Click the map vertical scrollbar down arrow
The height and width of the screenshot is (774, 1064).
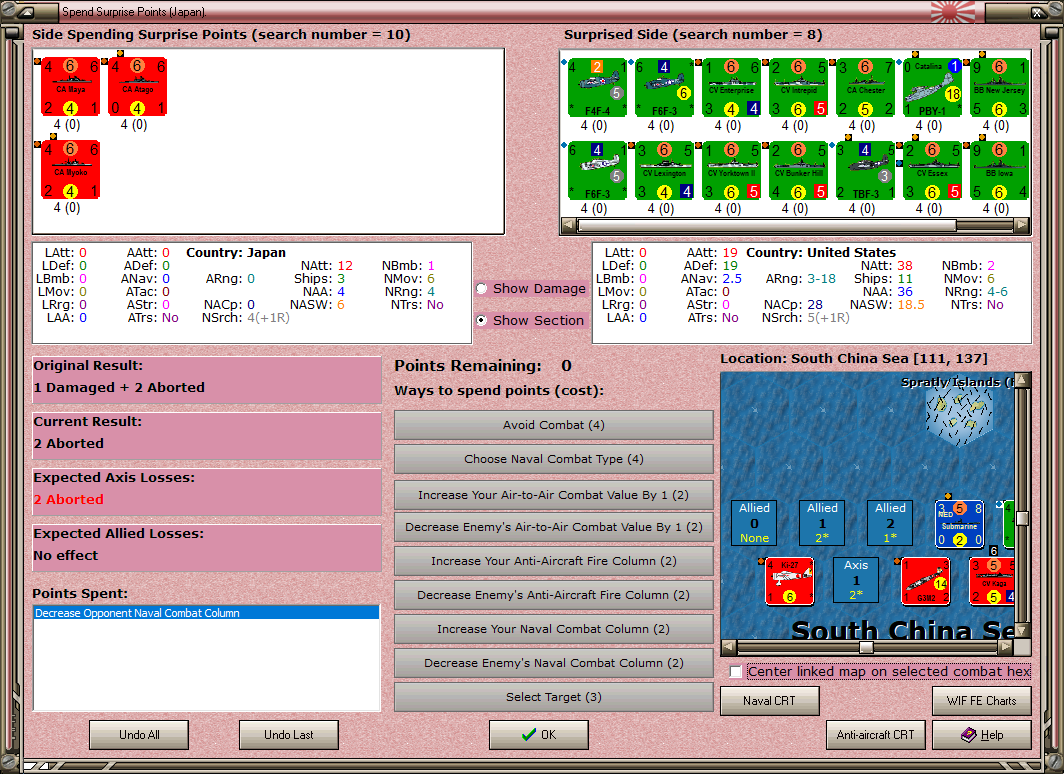pos(1023,630)
